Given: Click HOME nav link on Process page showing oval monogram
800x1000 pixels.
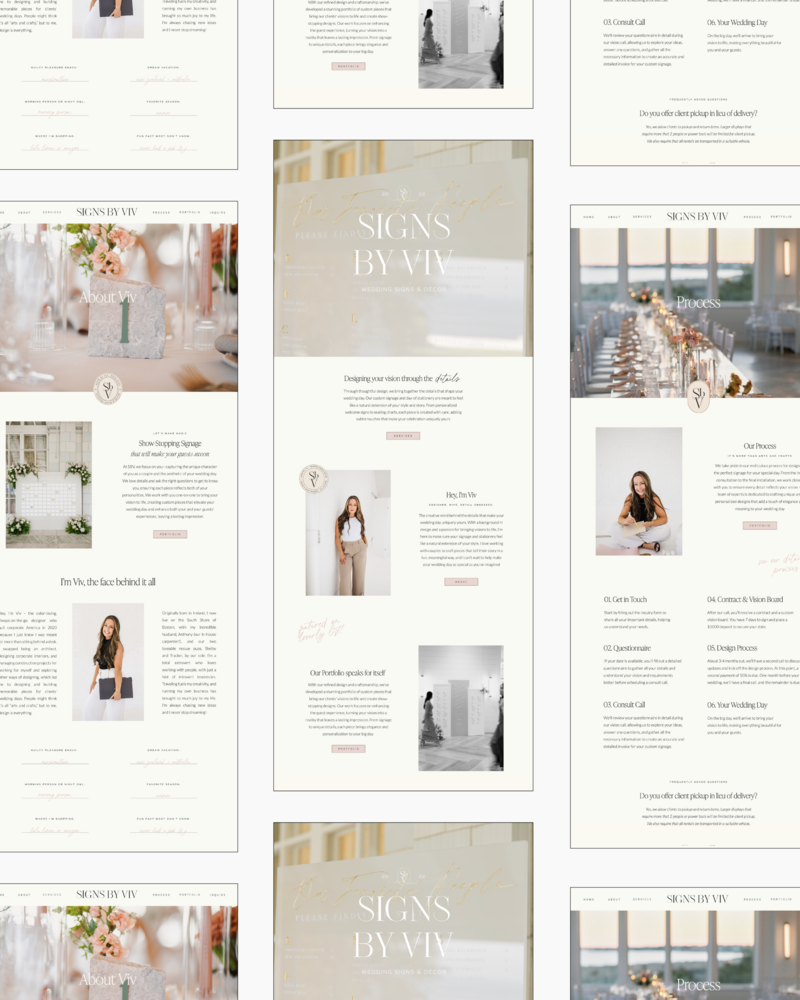Looking at the screenshot, I should pos(588,217).
